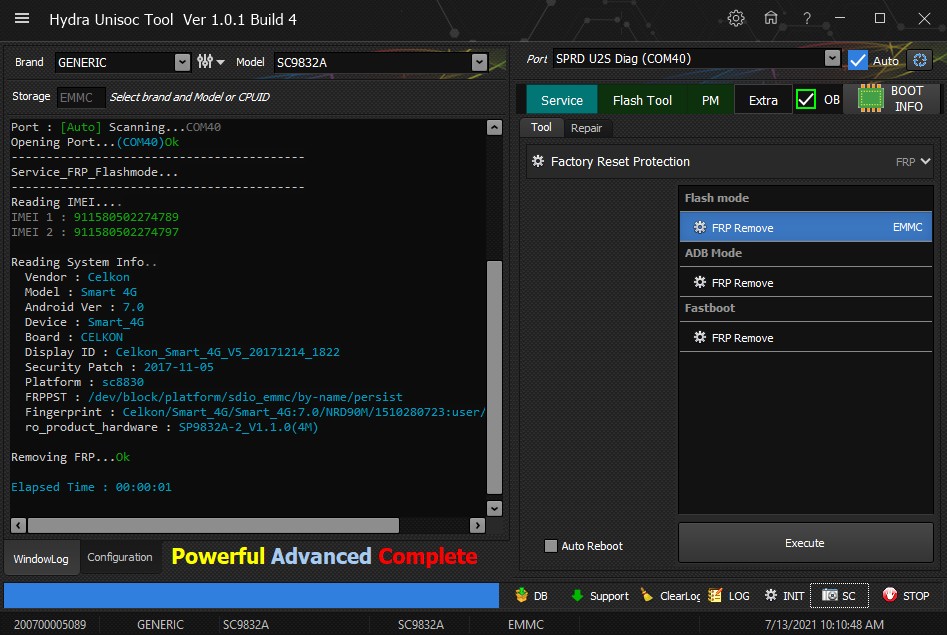Click IMEI 2 value 911580502274797

tap(126, 232)
